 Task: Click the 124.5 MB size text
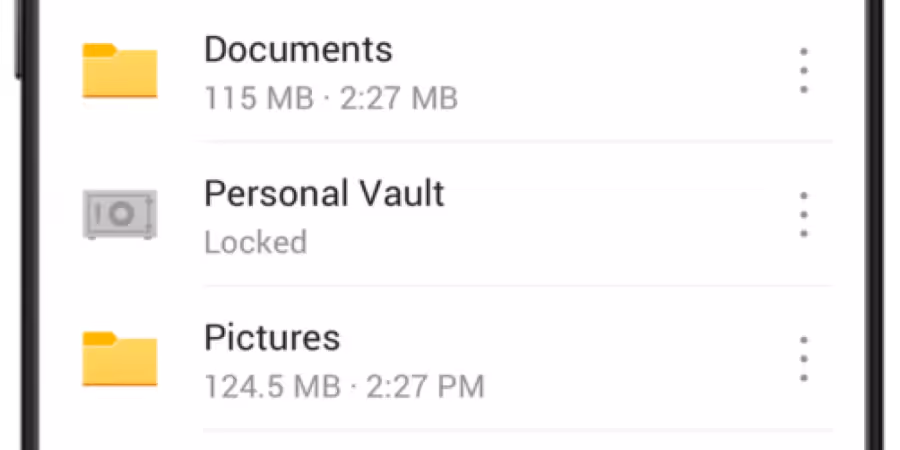pos(273,386)
